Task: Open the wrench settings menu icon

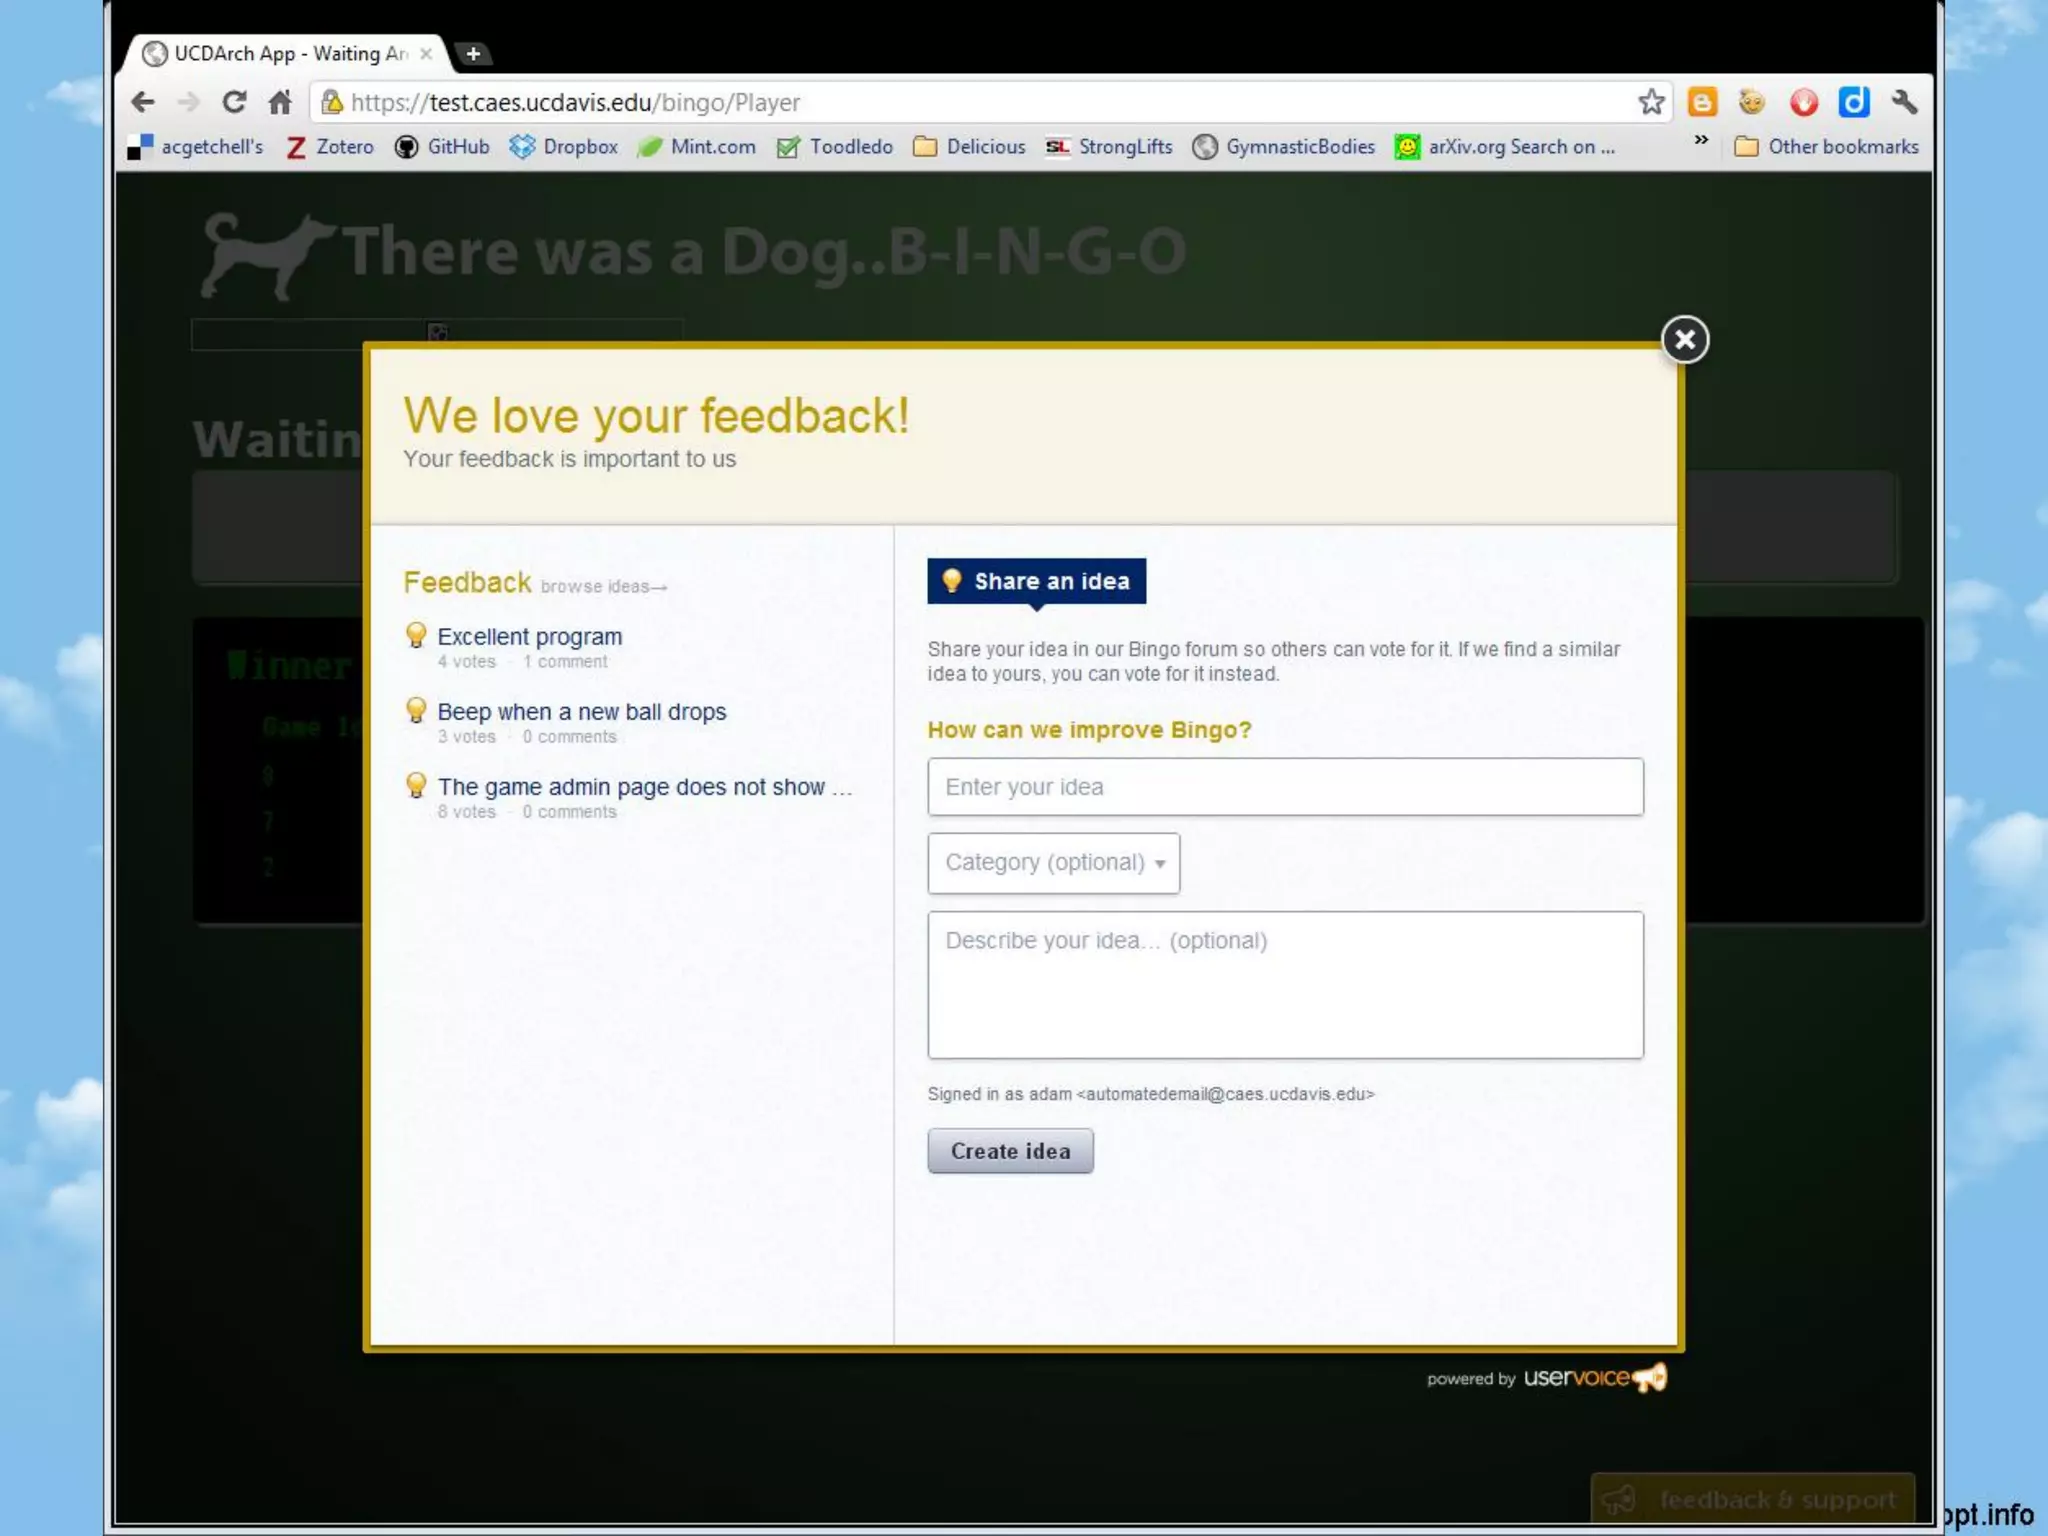Action: click(x=1904, y=102)
